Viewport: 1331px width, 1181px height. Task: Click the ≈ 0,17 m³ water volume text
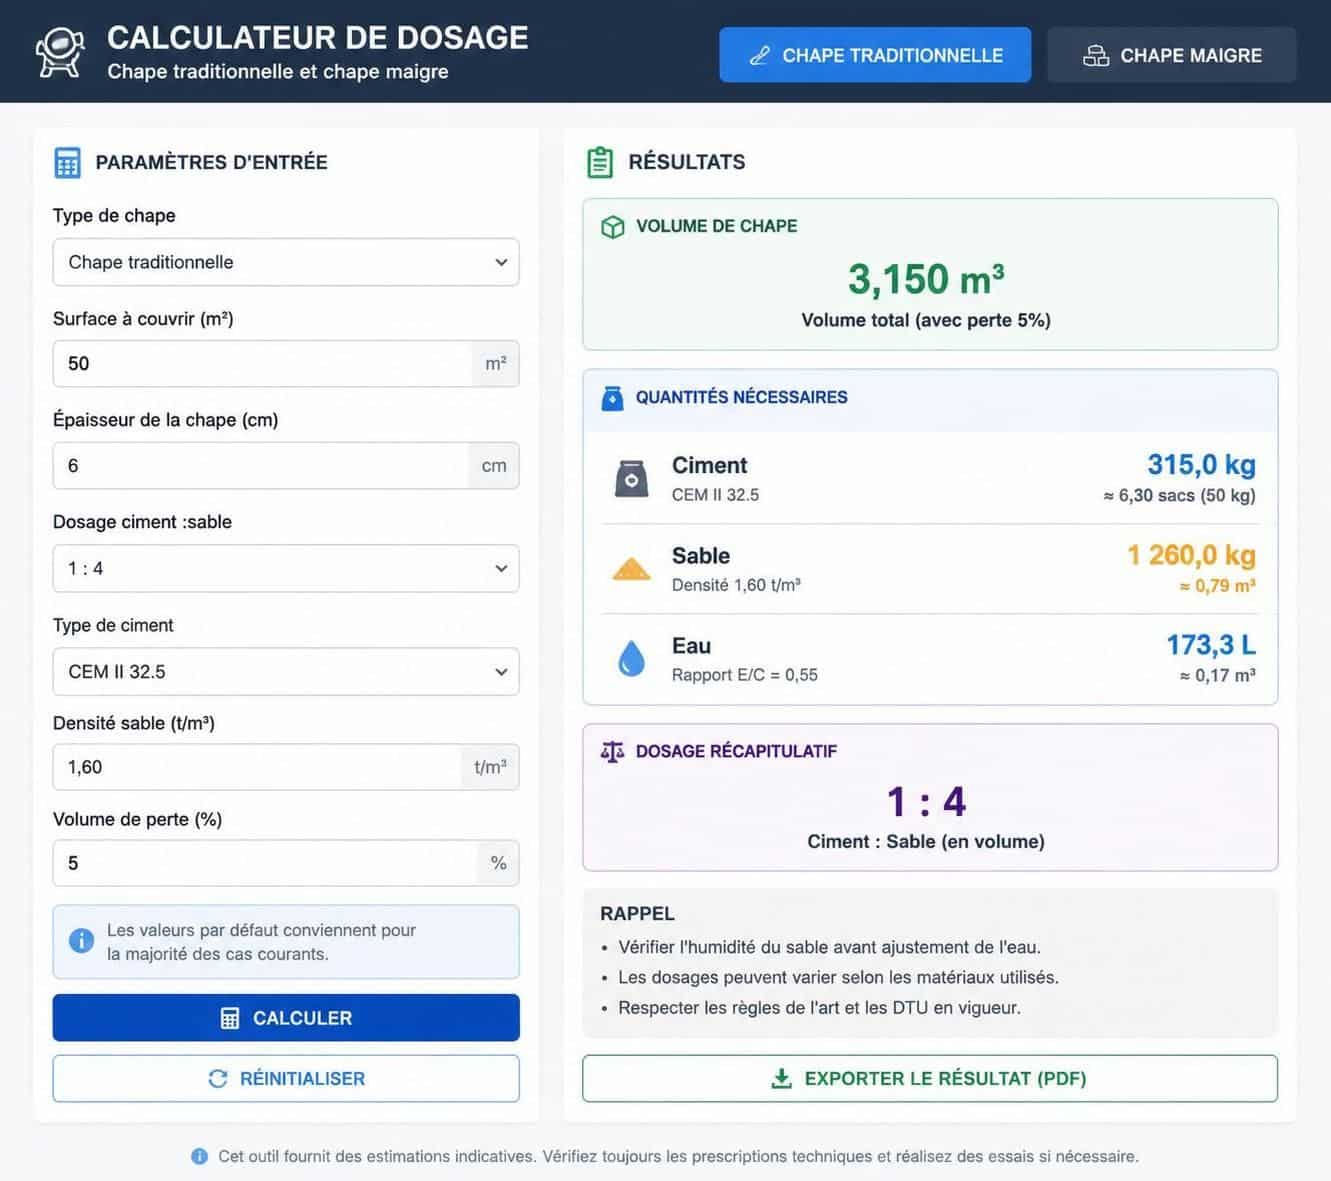coord(1217,676)
